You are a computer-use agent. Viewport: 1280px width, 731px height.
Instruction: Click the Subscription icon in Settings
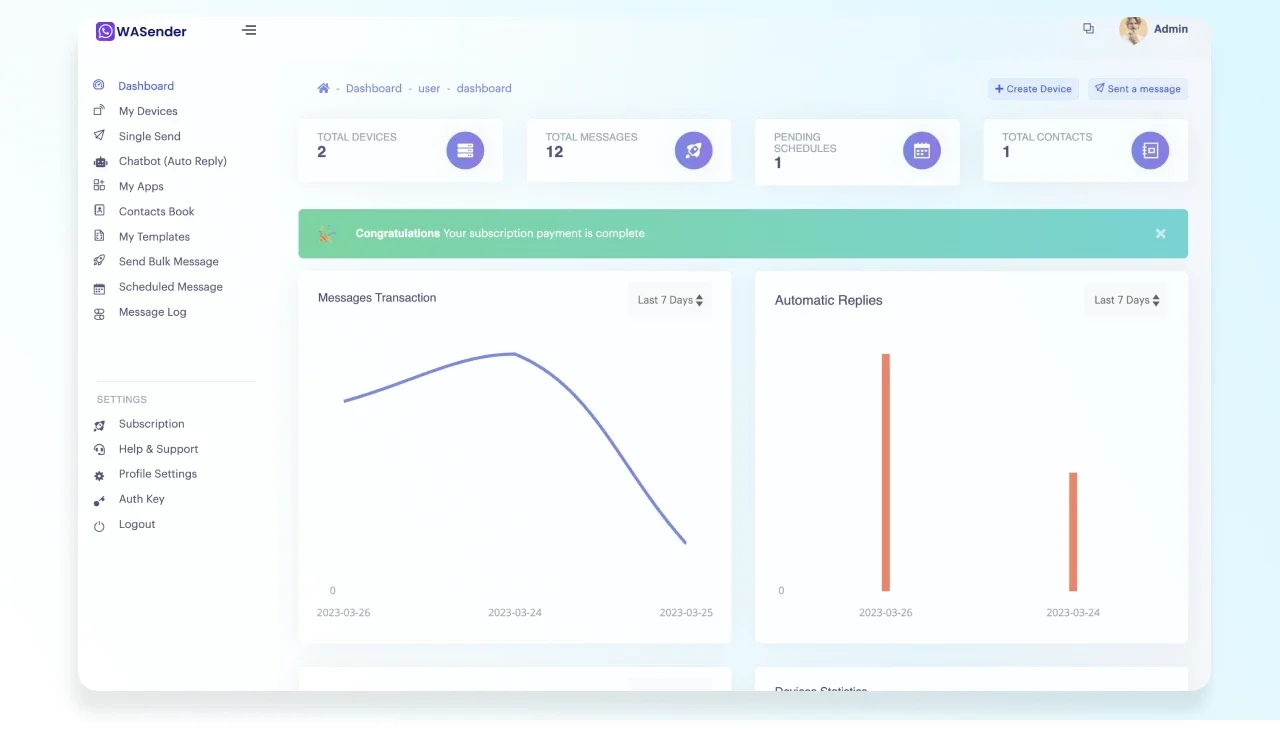[x=99, y=425]
